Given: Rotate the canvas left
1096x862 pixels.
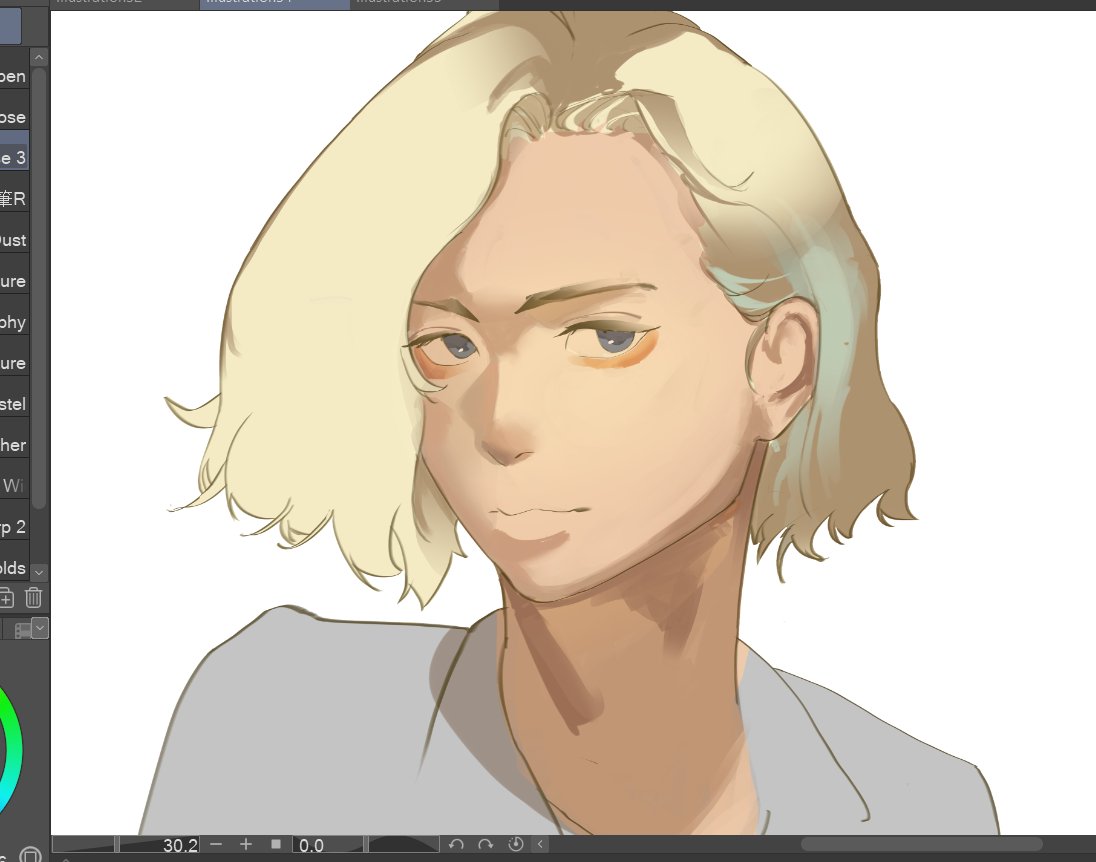Looking at the screenshot, I should (456, 845).
